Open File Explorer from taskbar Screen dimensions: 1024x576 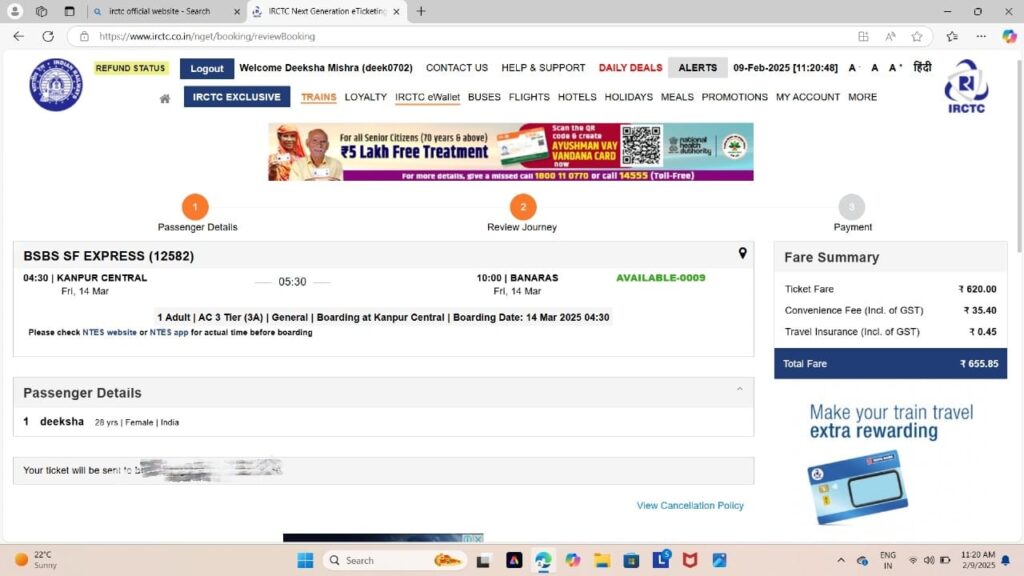[x=602, y=560]
